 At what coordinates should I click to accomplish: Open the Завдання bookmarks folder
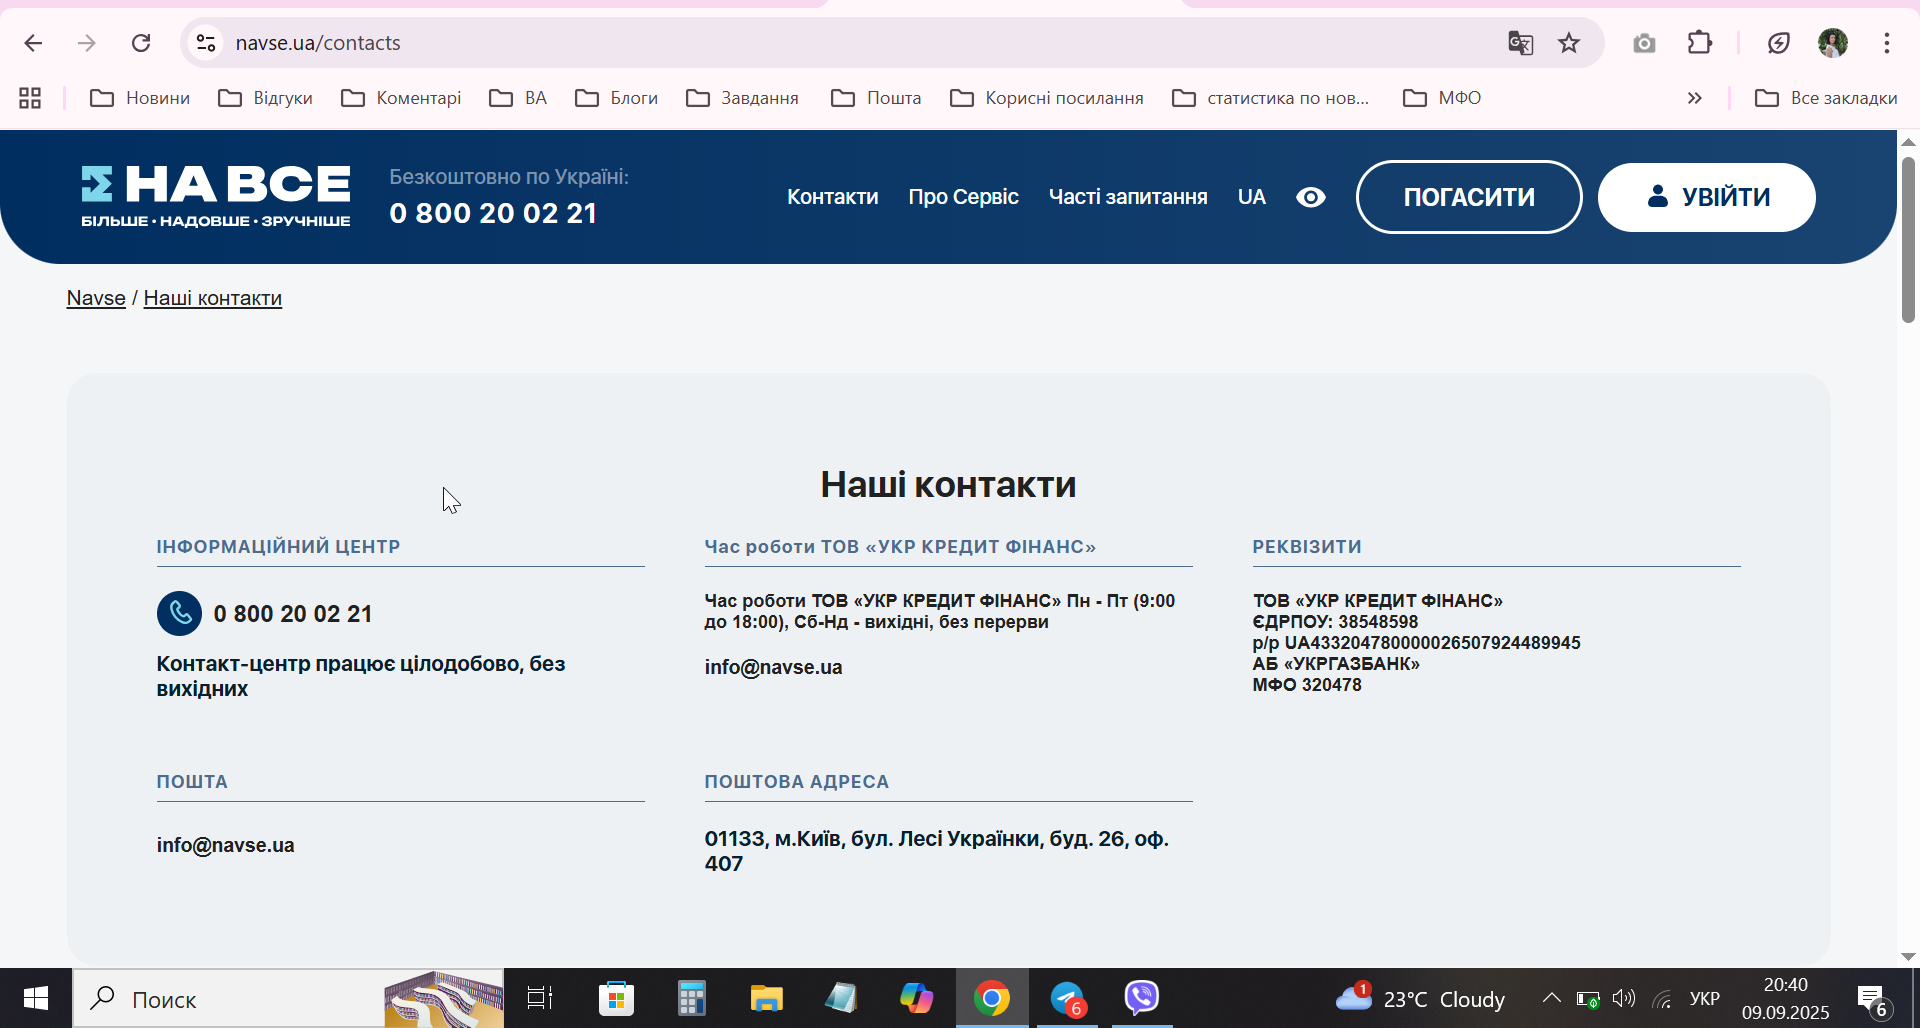(743, 98)
